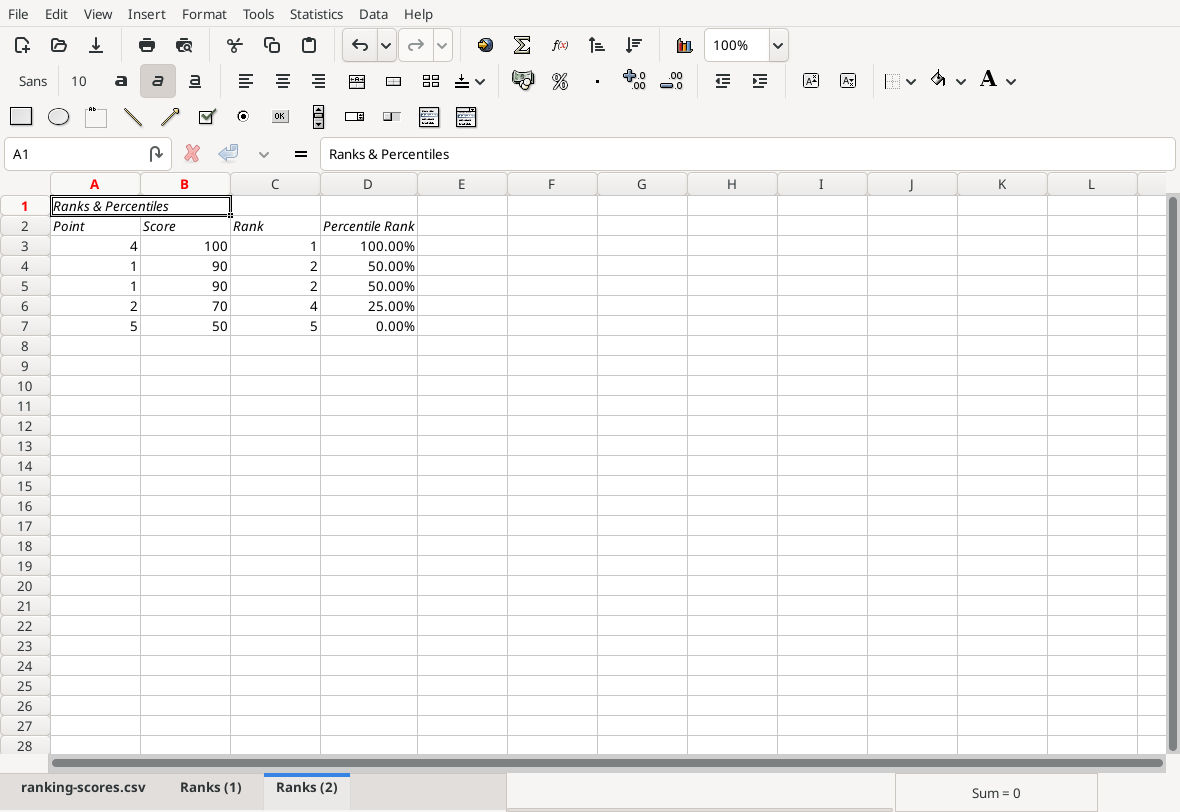Viewport: 1180px width, 812px height.
Task: Click the Sum = 0 status indicator
Action: 996,793
